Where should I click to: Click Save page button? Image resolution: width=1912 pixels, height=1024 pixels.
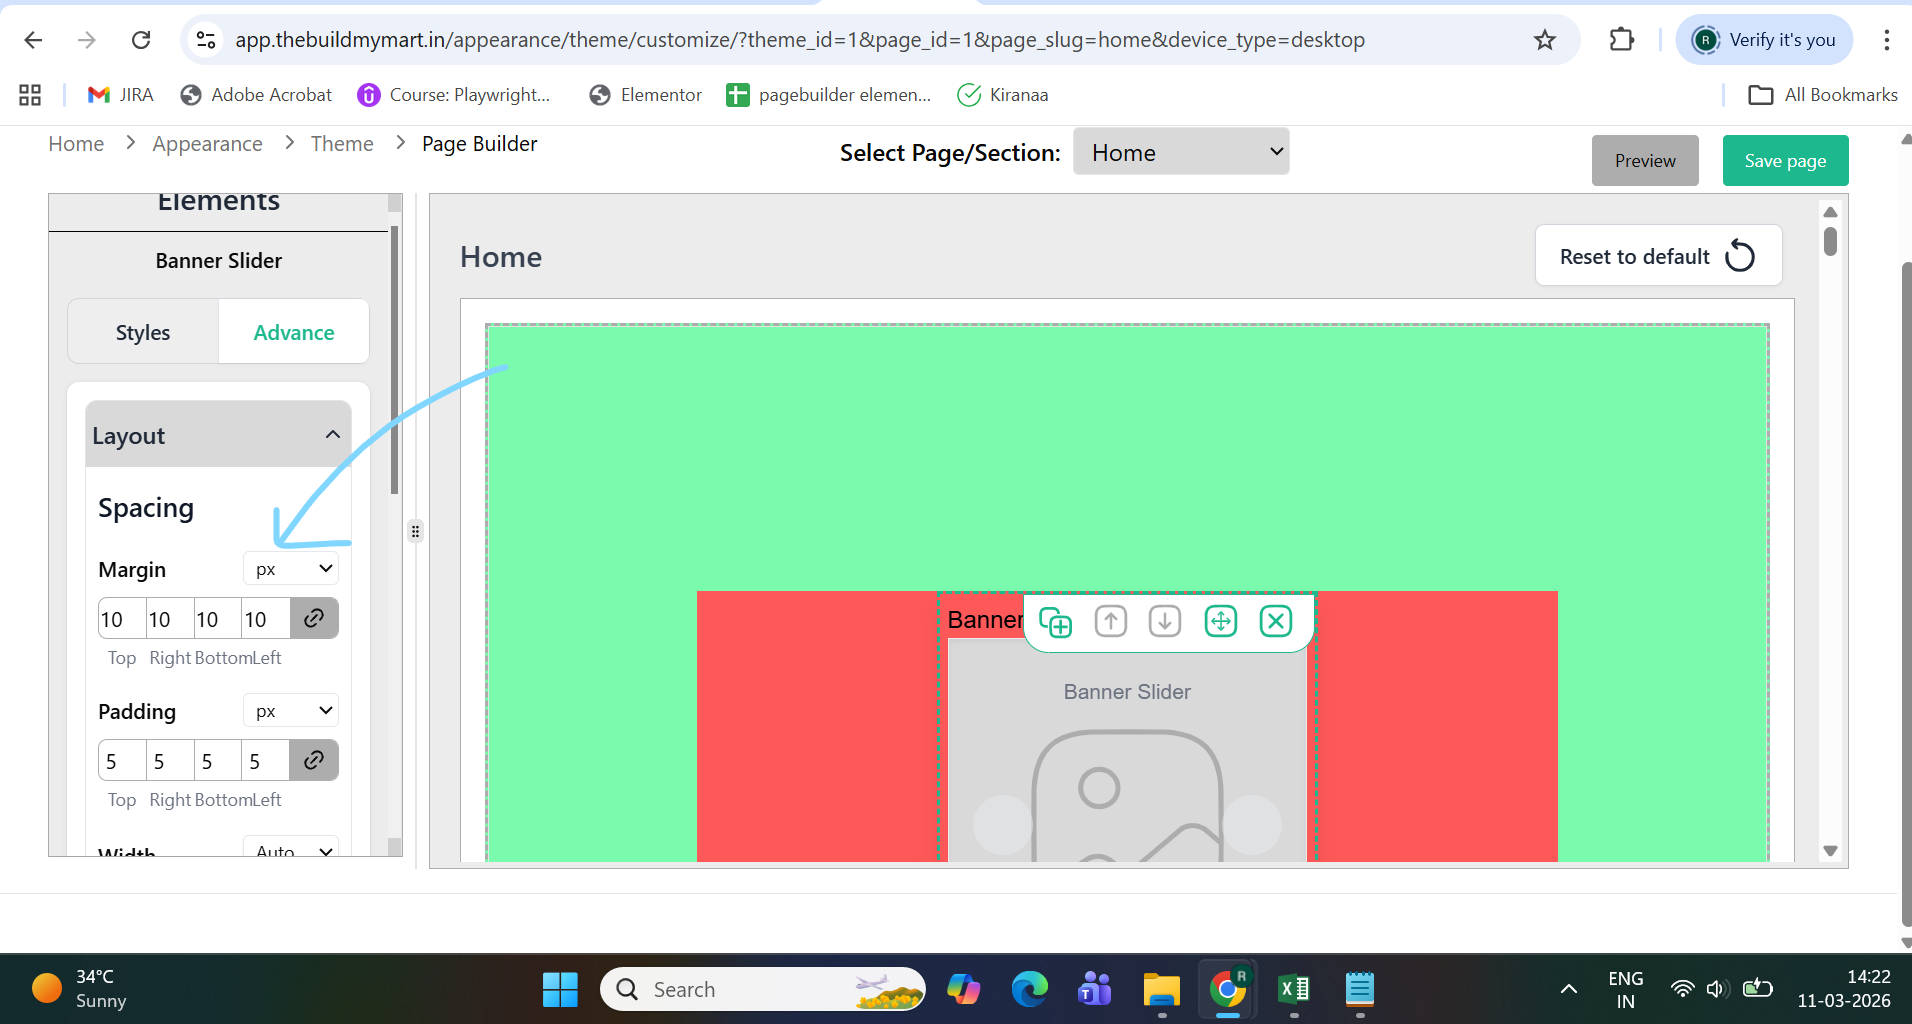(1785, 161)
